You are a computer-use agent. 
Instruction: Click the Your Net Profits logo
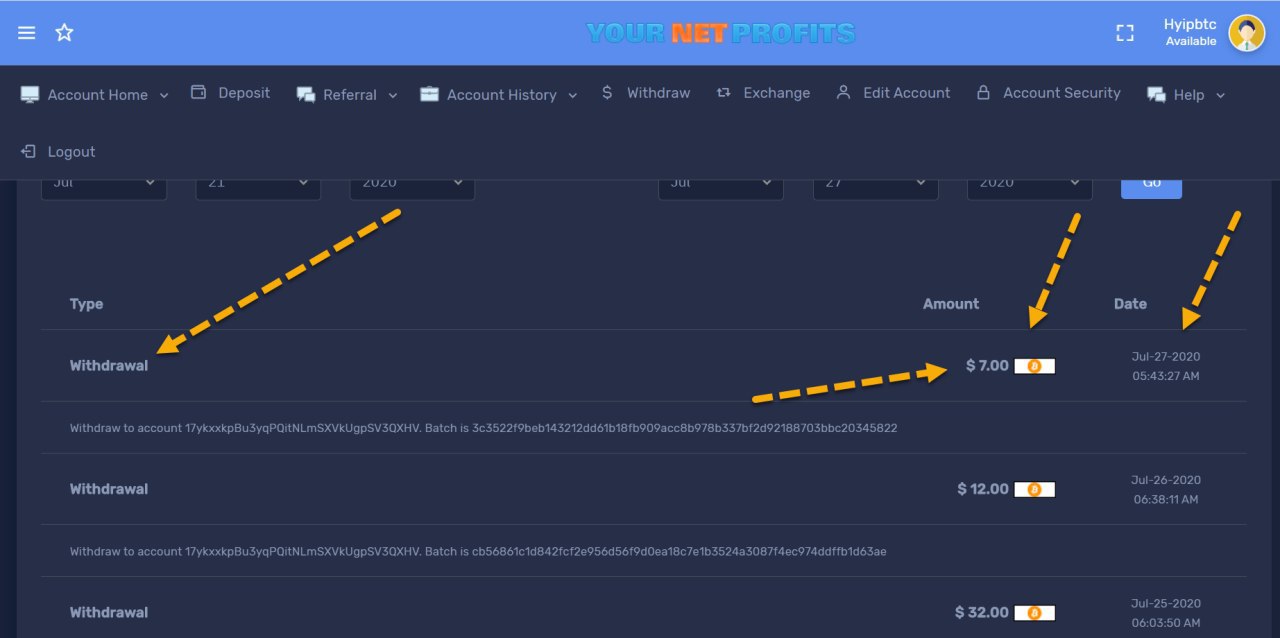[721, 33]
